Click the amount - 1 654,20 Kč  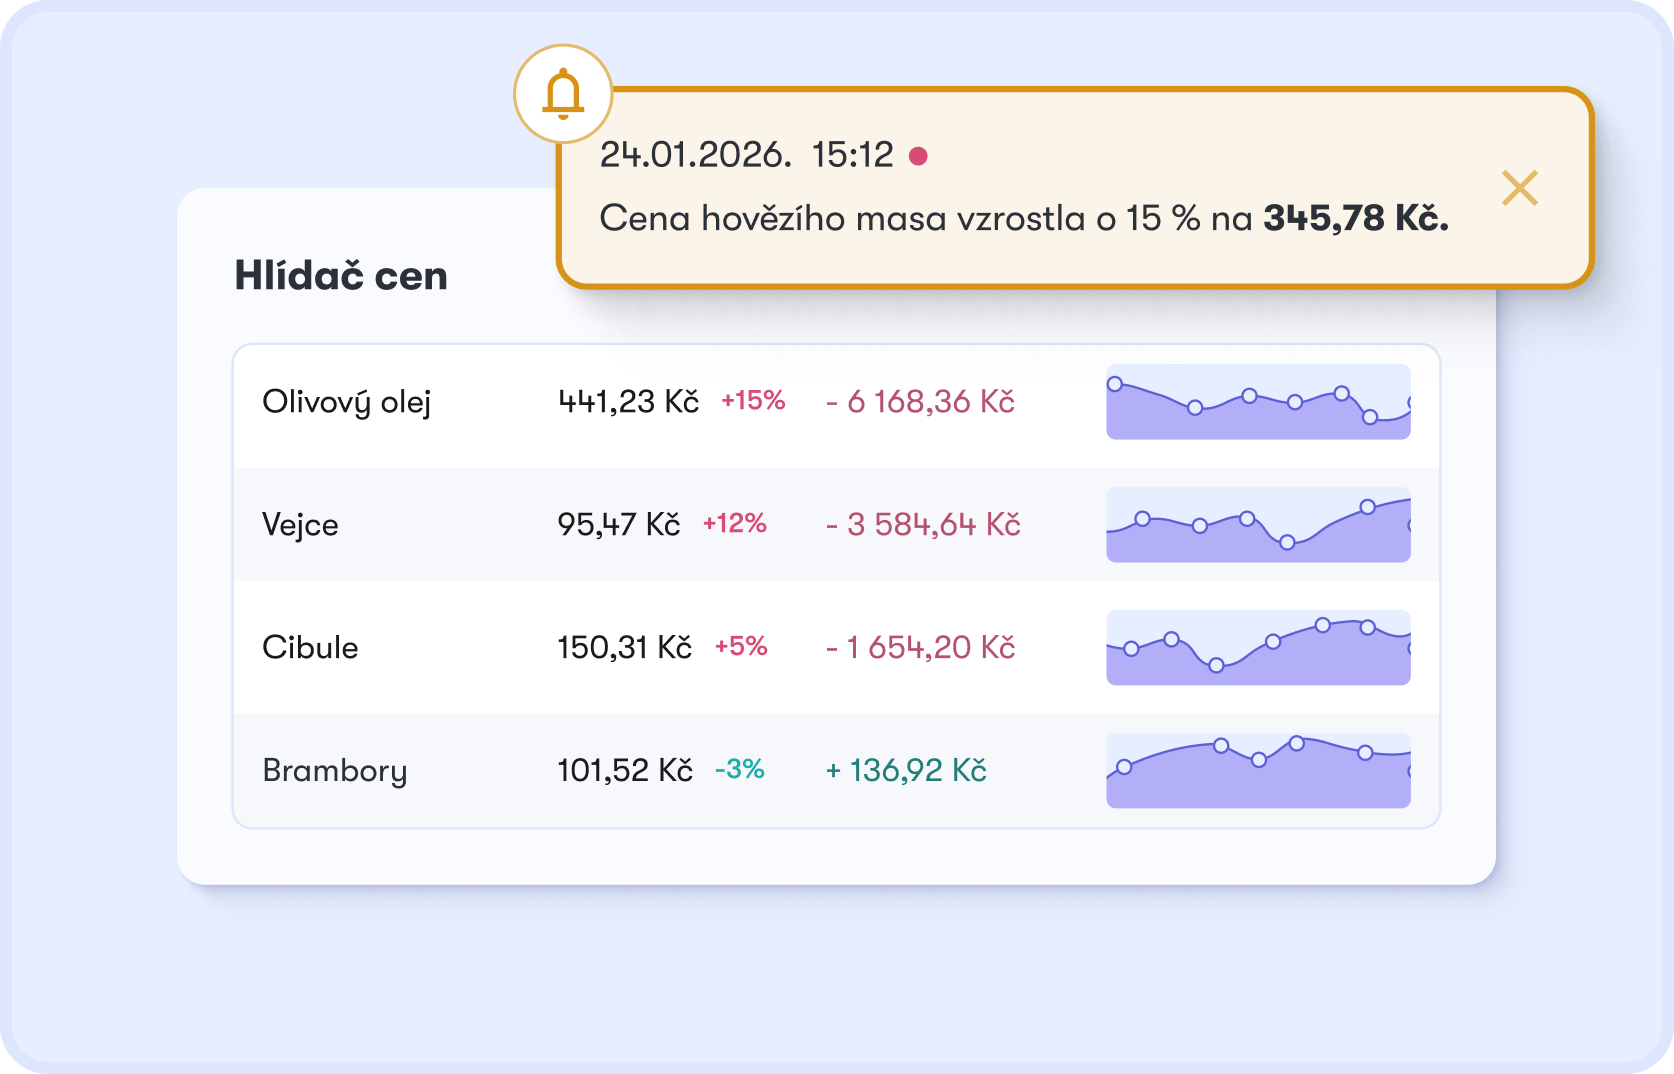point(920,648)
